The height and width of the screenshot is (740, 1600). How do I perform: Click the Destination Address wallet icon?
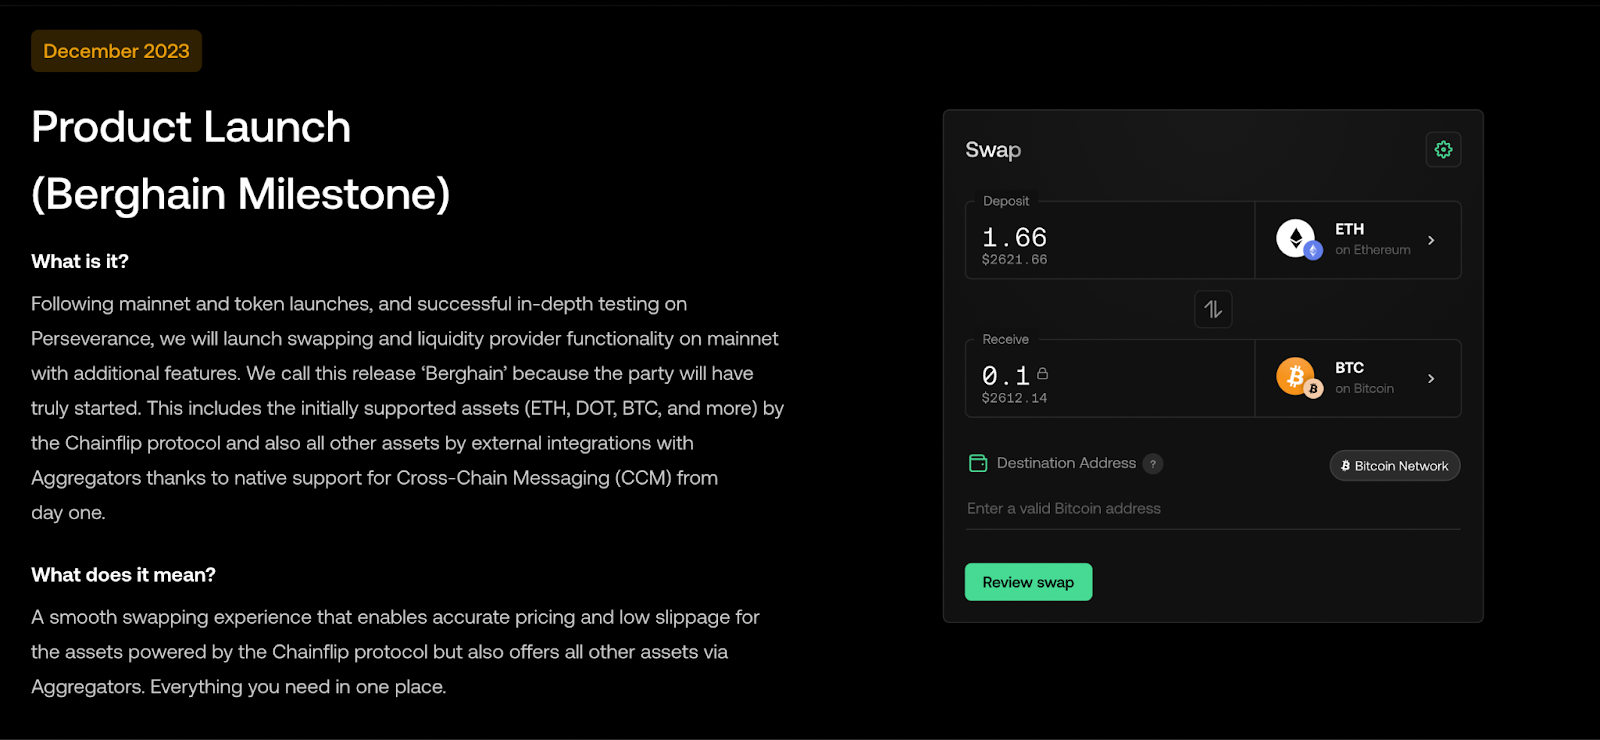(978, 463)
